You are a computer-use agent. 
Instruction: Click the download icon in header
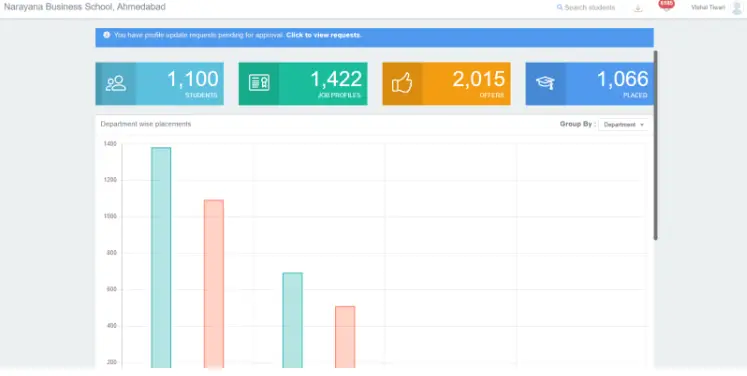click(638, 8)
